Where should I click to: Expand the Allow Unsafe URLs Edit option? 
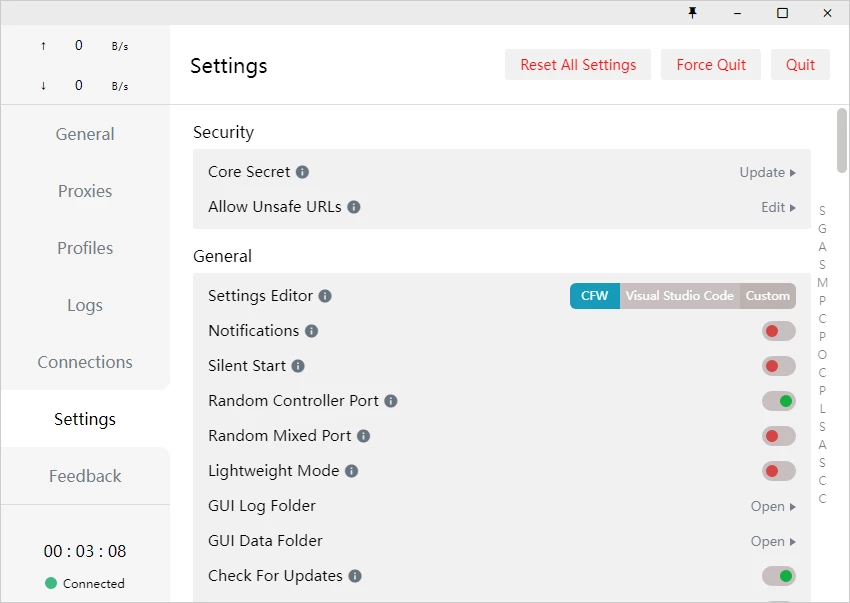click(x=778, y=207)
